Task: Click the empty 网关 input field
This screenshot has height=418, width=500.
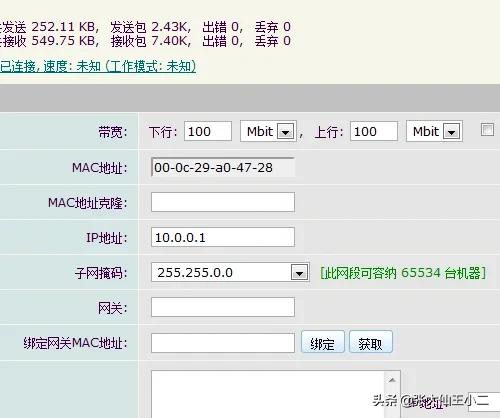Action: pyautogui.click(x=223, y=307)
